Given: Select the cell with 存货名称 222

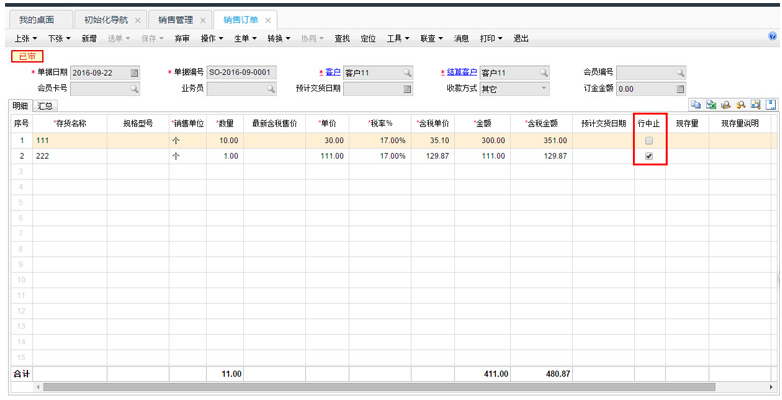Looking at the screenshot, I should coord(70,156).
